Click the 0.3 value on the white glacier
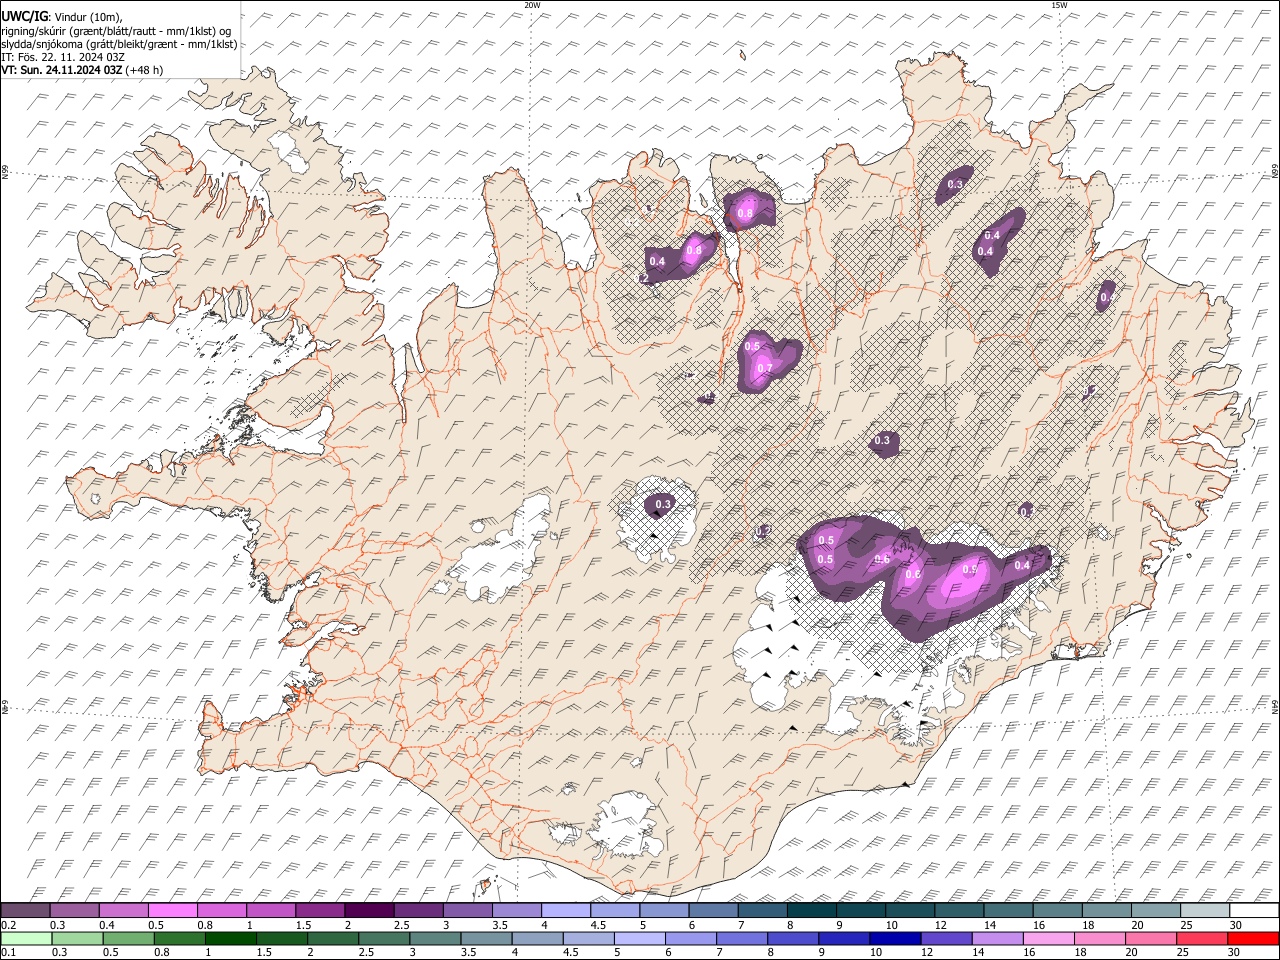This screenshot has width=1280, height=960. [662, 503]
